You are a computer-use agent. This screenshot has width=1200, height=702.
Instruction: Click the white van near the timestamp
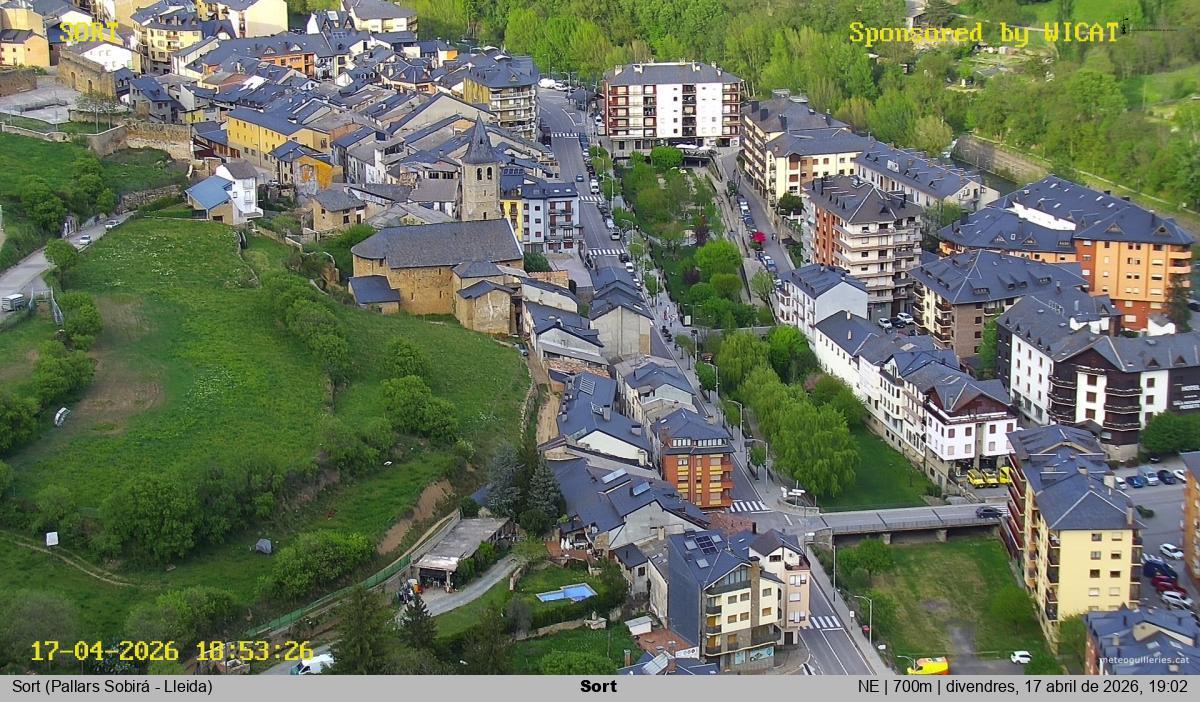pyautogui.click(x=313, y=663)
